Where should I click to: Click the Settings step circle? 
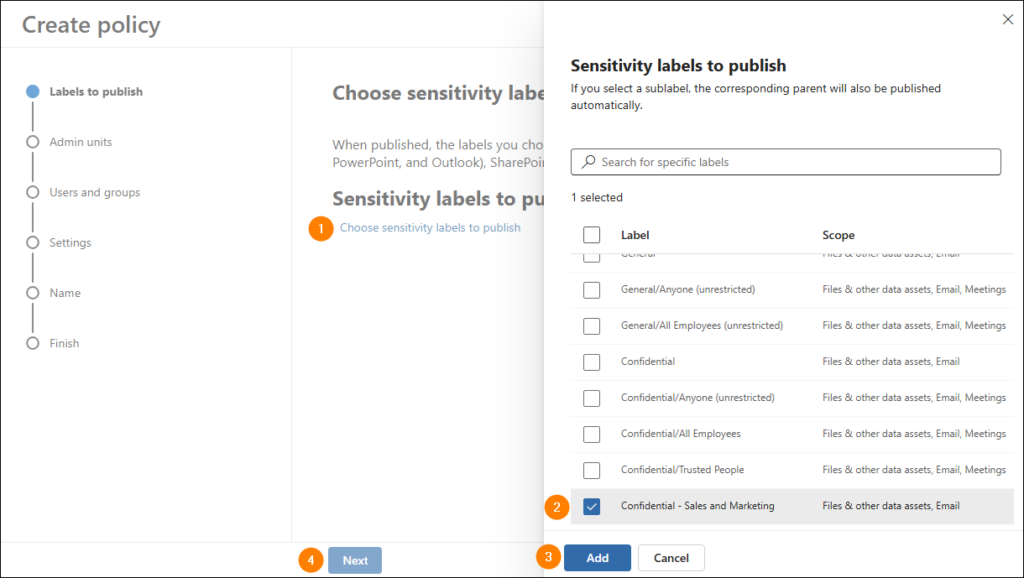pyautogui.click(x=33, y=242)
